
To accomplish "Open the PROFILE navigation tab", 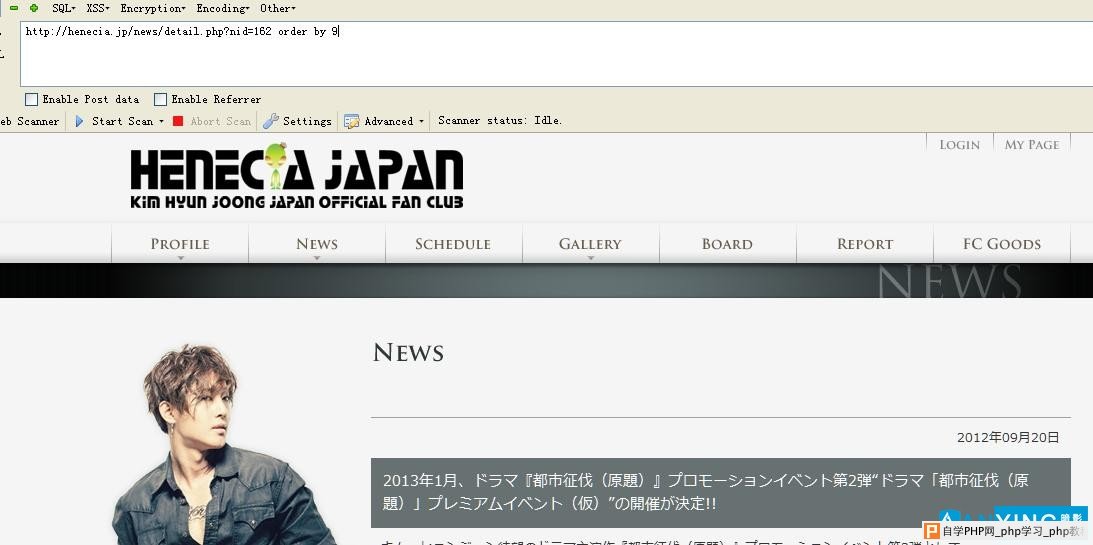I will (180, 244).
